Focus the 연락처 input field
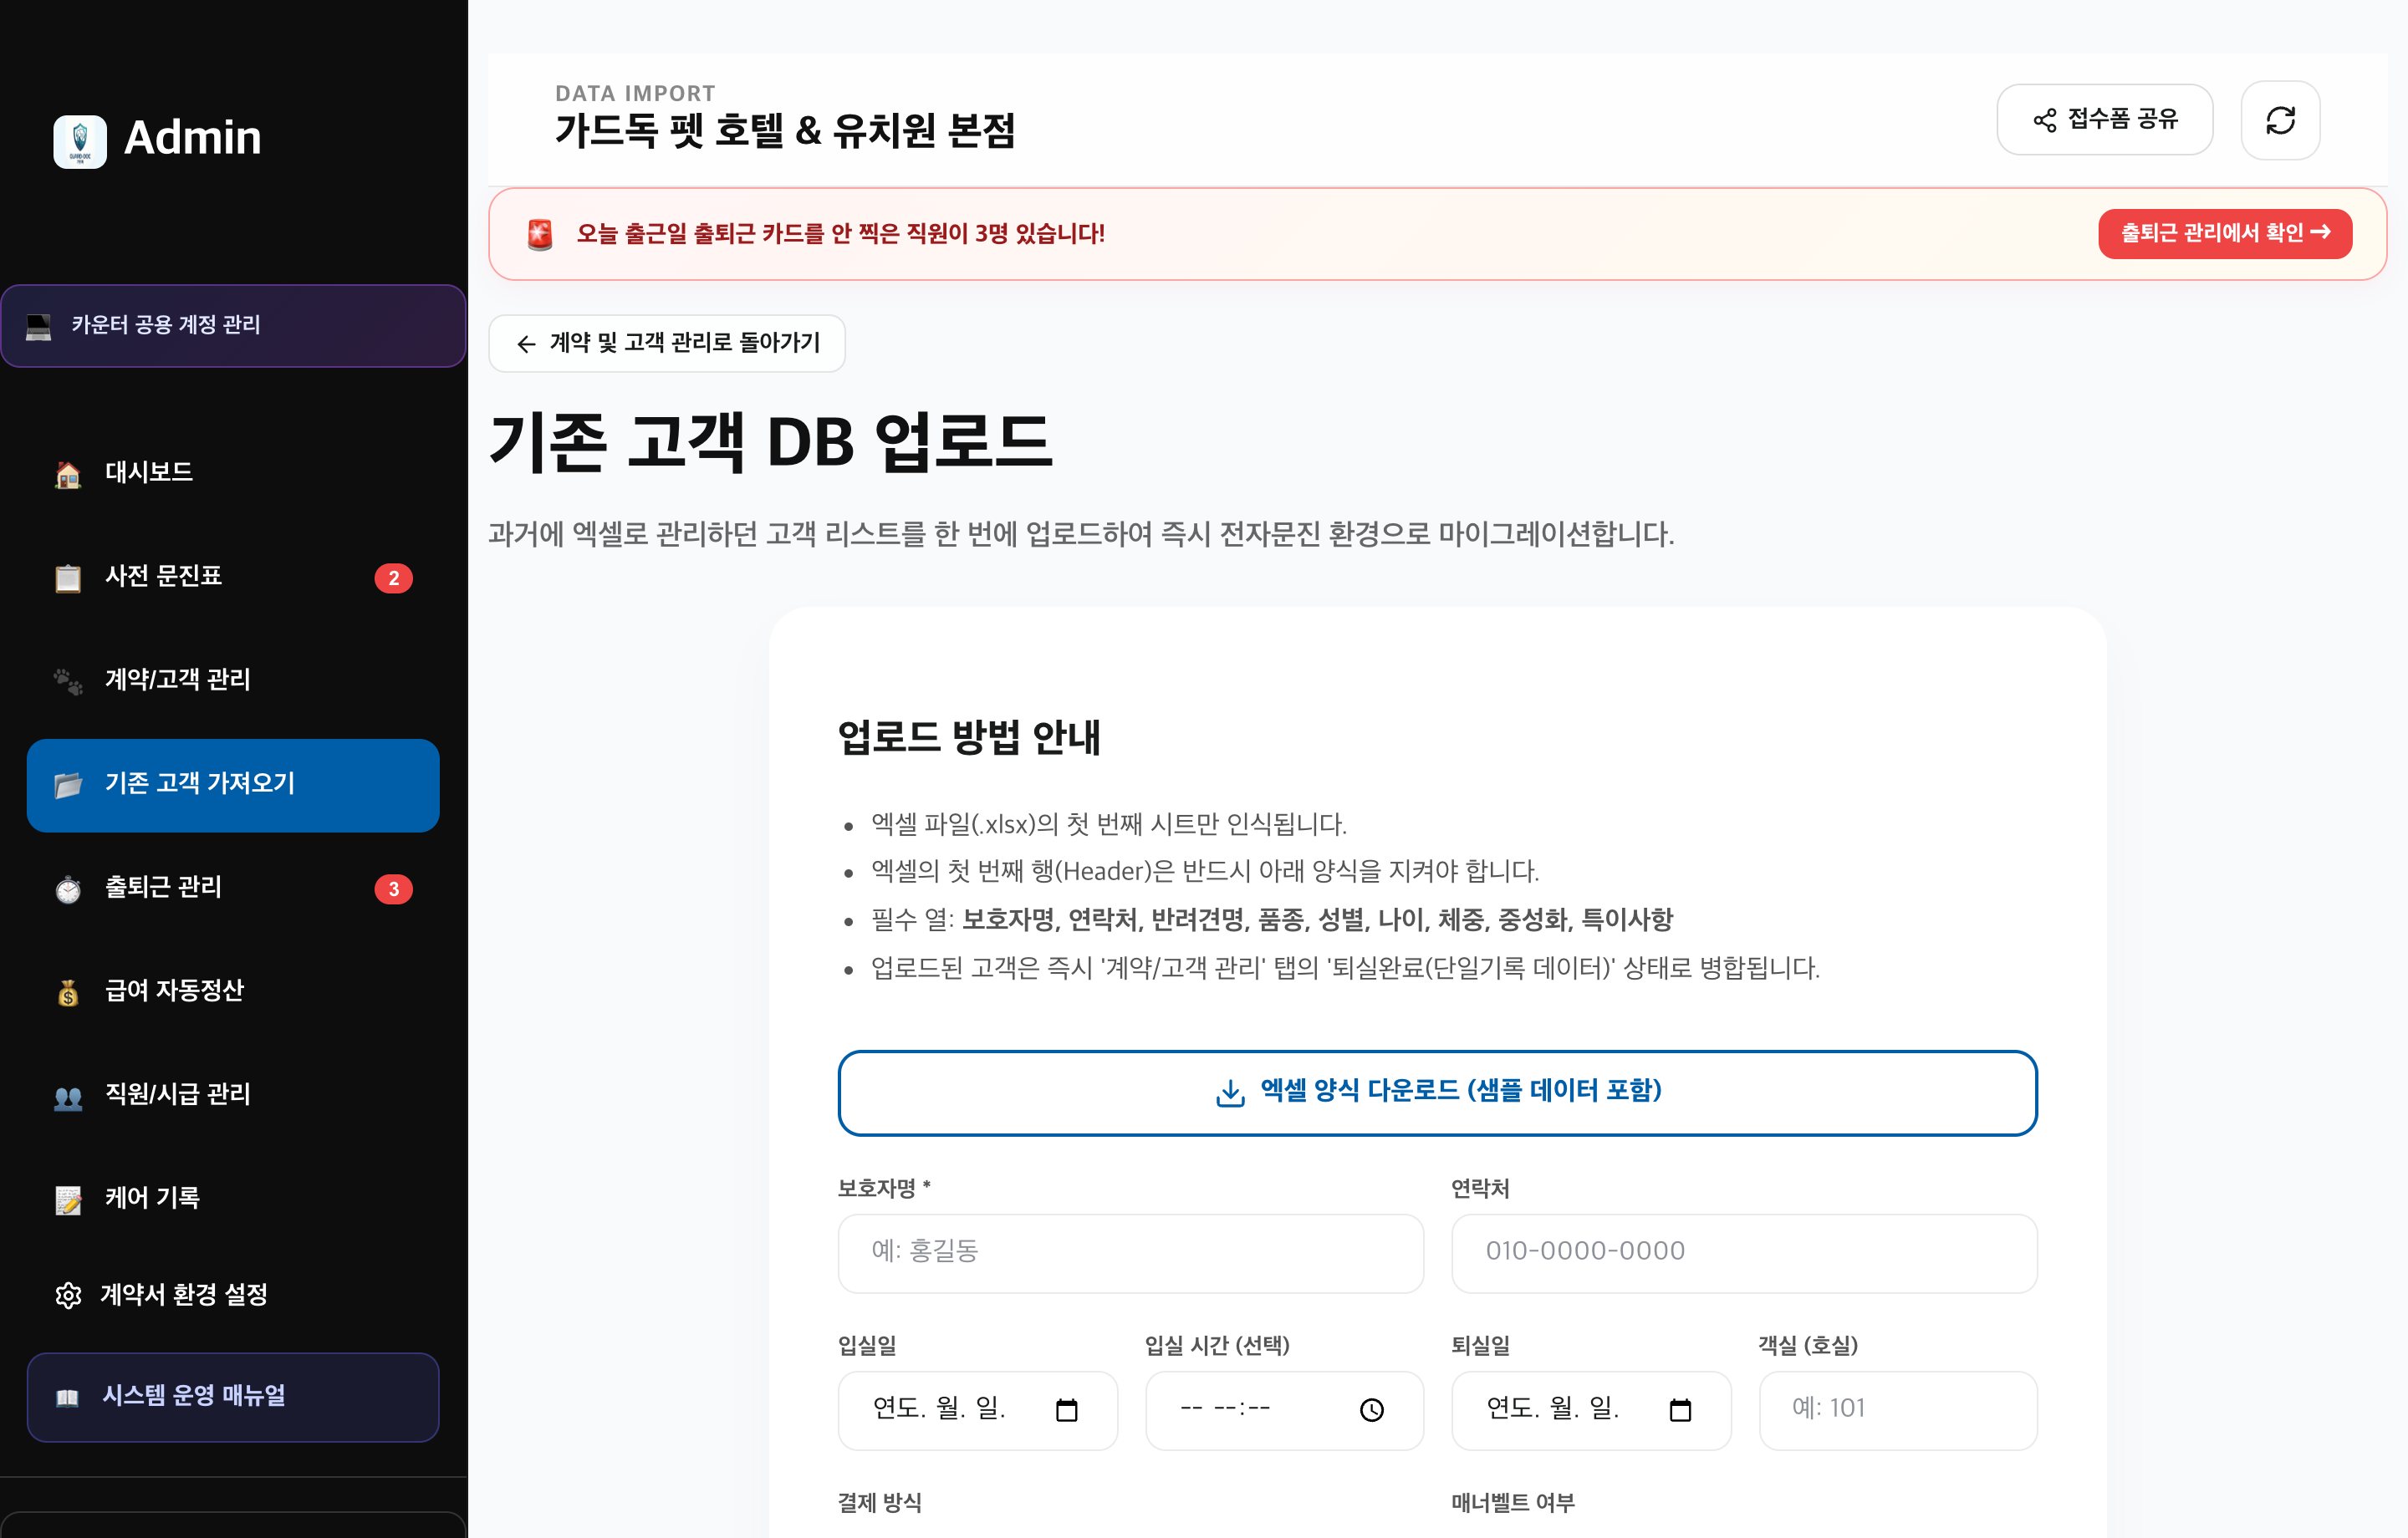The height and width of the screenshot is (1538, 2408). 1744,1253
